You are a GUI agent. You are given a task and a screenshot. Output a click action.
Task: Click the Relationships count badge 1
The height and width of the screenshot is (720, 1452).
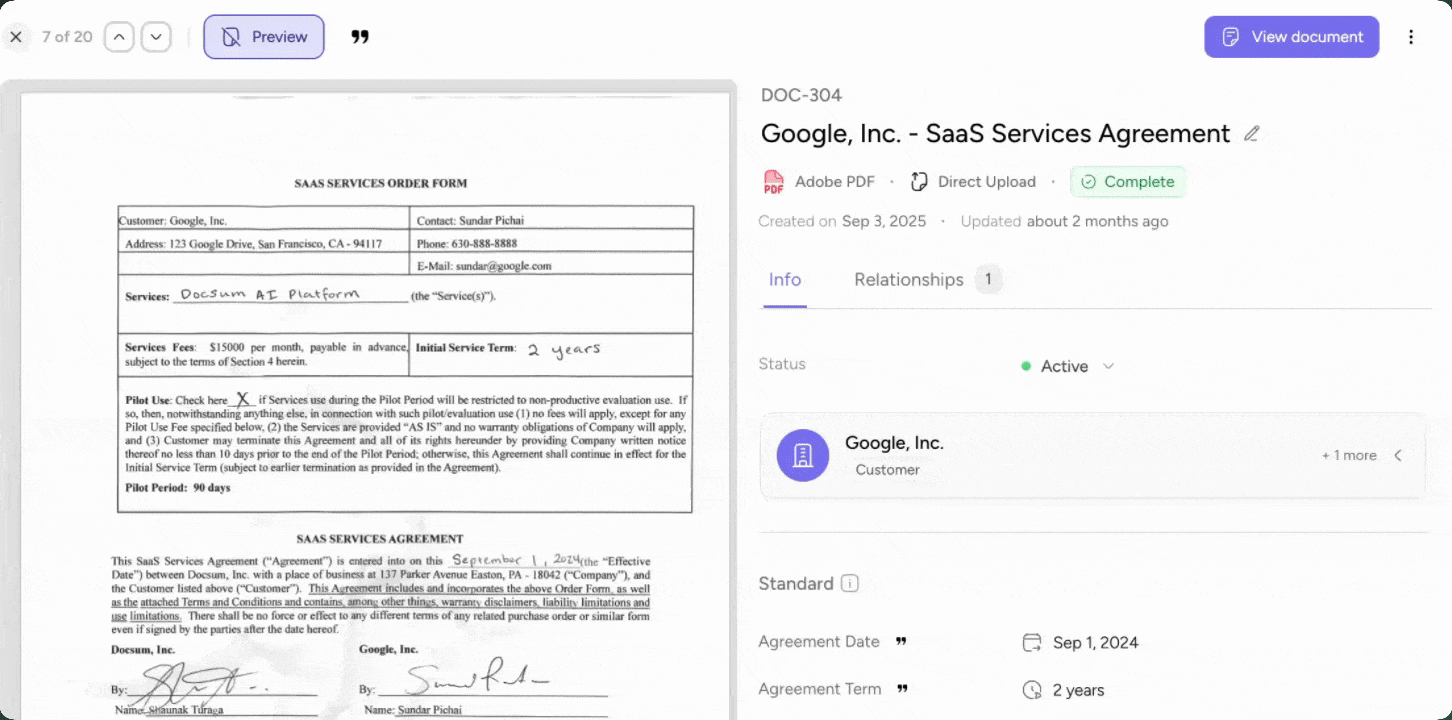click(988, 280)
